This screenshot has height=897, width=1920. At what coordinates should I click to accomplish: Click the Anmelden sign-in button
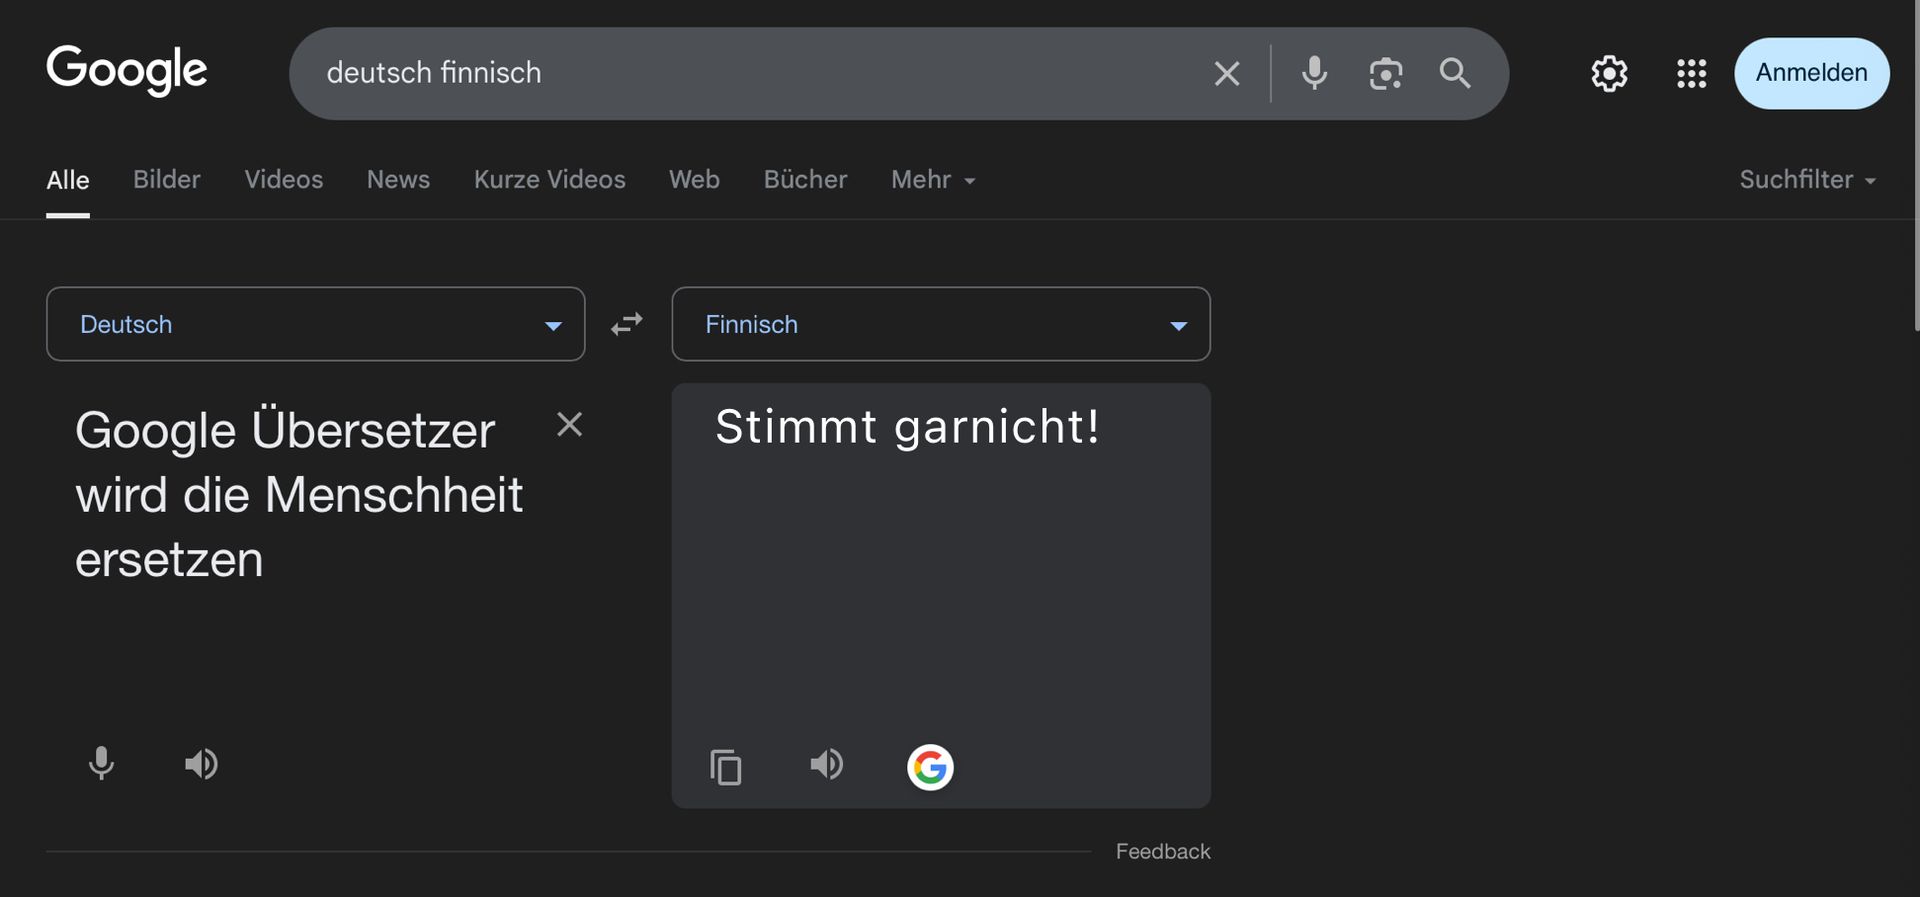[1811, 73]
